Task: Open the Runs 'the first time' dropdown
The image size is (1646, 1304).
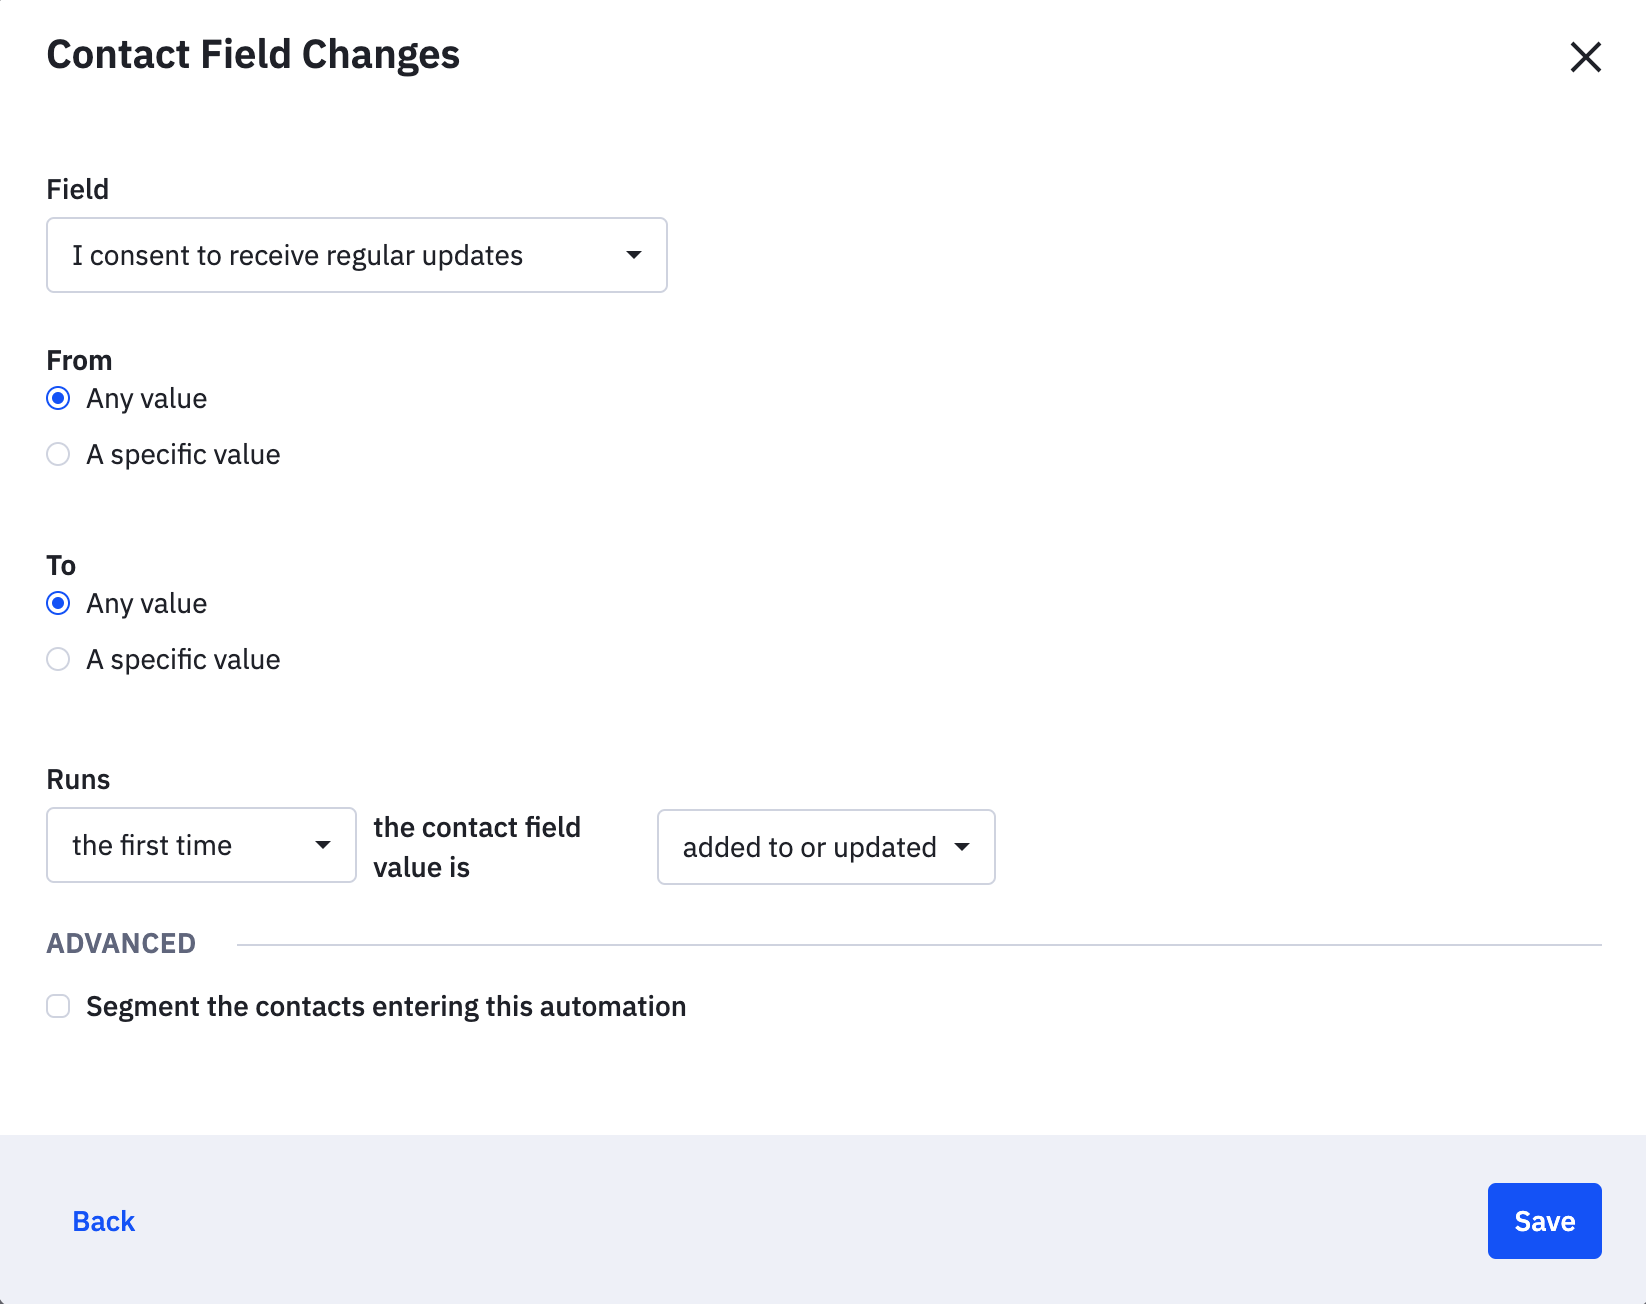Action: (x=201, y=845)
